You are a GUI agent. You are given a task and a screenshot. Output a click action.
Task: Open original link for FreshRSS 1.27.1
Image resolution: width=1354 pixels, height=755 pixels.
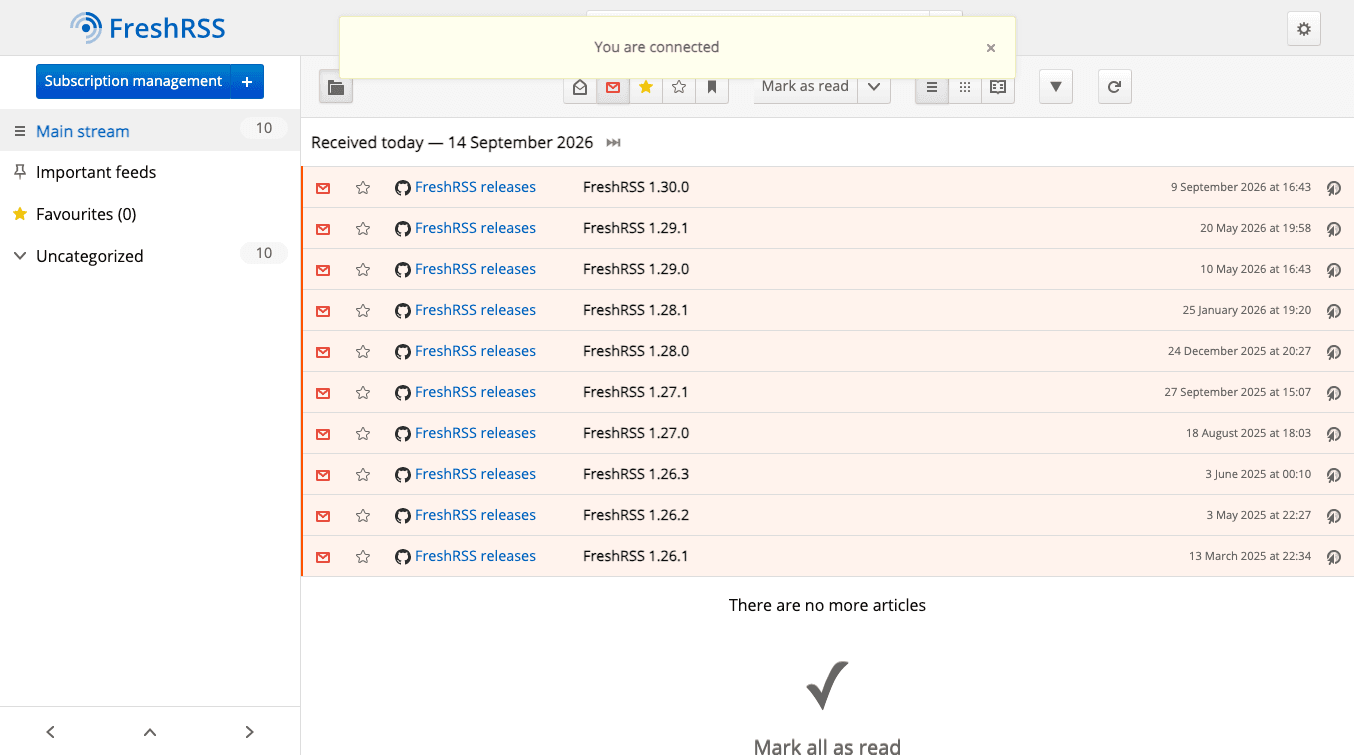(1333, 393)
